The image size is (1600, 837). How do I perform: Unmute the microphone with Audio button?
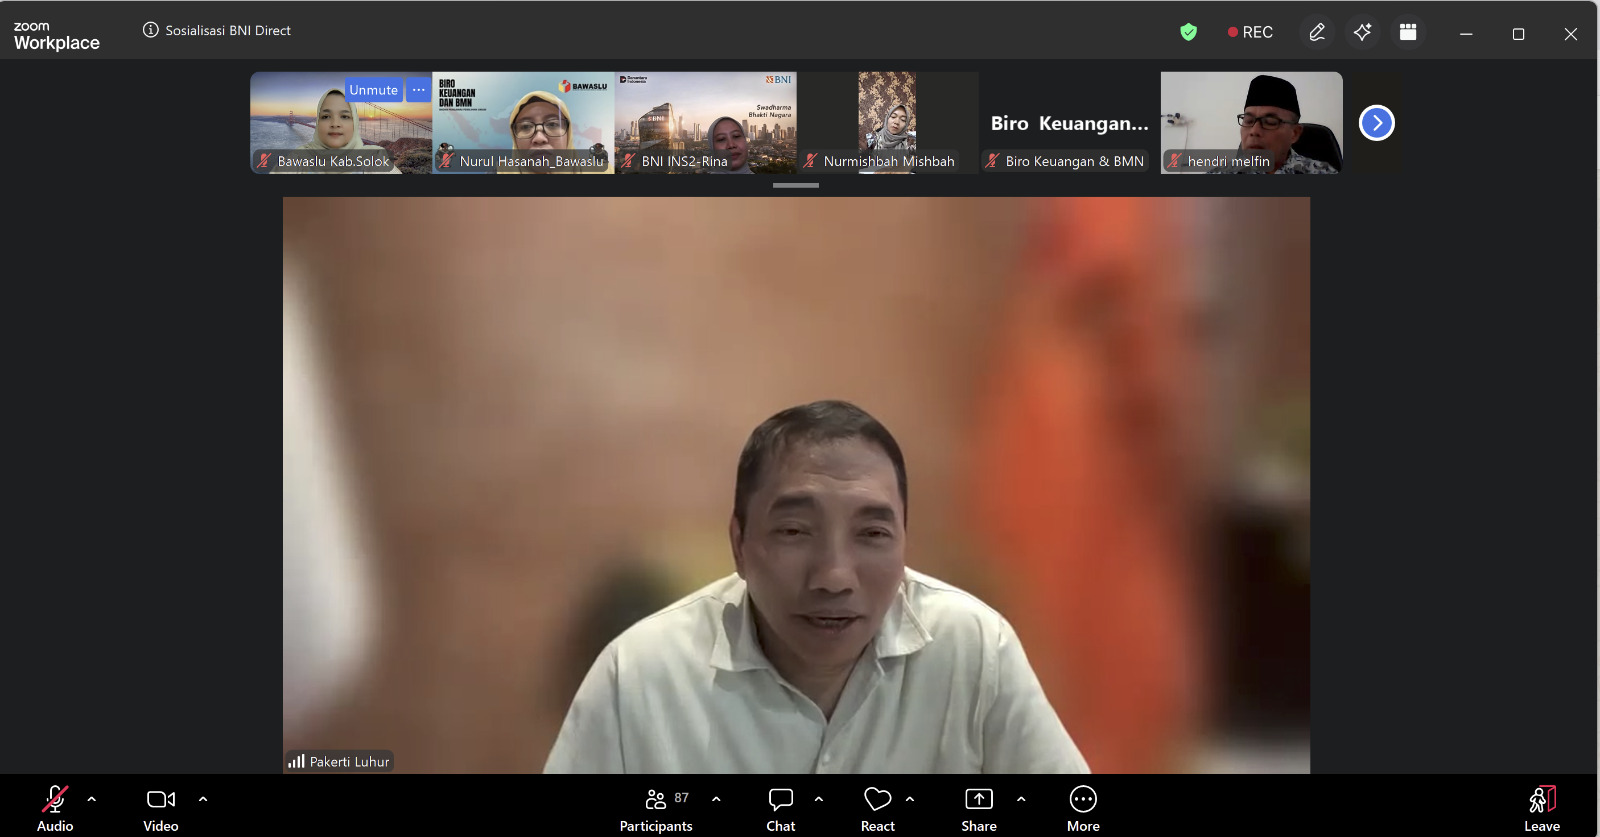[x=55, y=808]
